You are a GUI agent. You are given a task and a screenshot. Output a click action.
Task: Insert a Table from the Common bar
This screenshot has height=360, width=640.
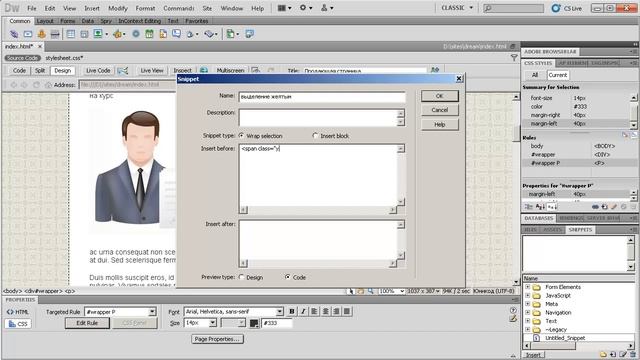71,34
